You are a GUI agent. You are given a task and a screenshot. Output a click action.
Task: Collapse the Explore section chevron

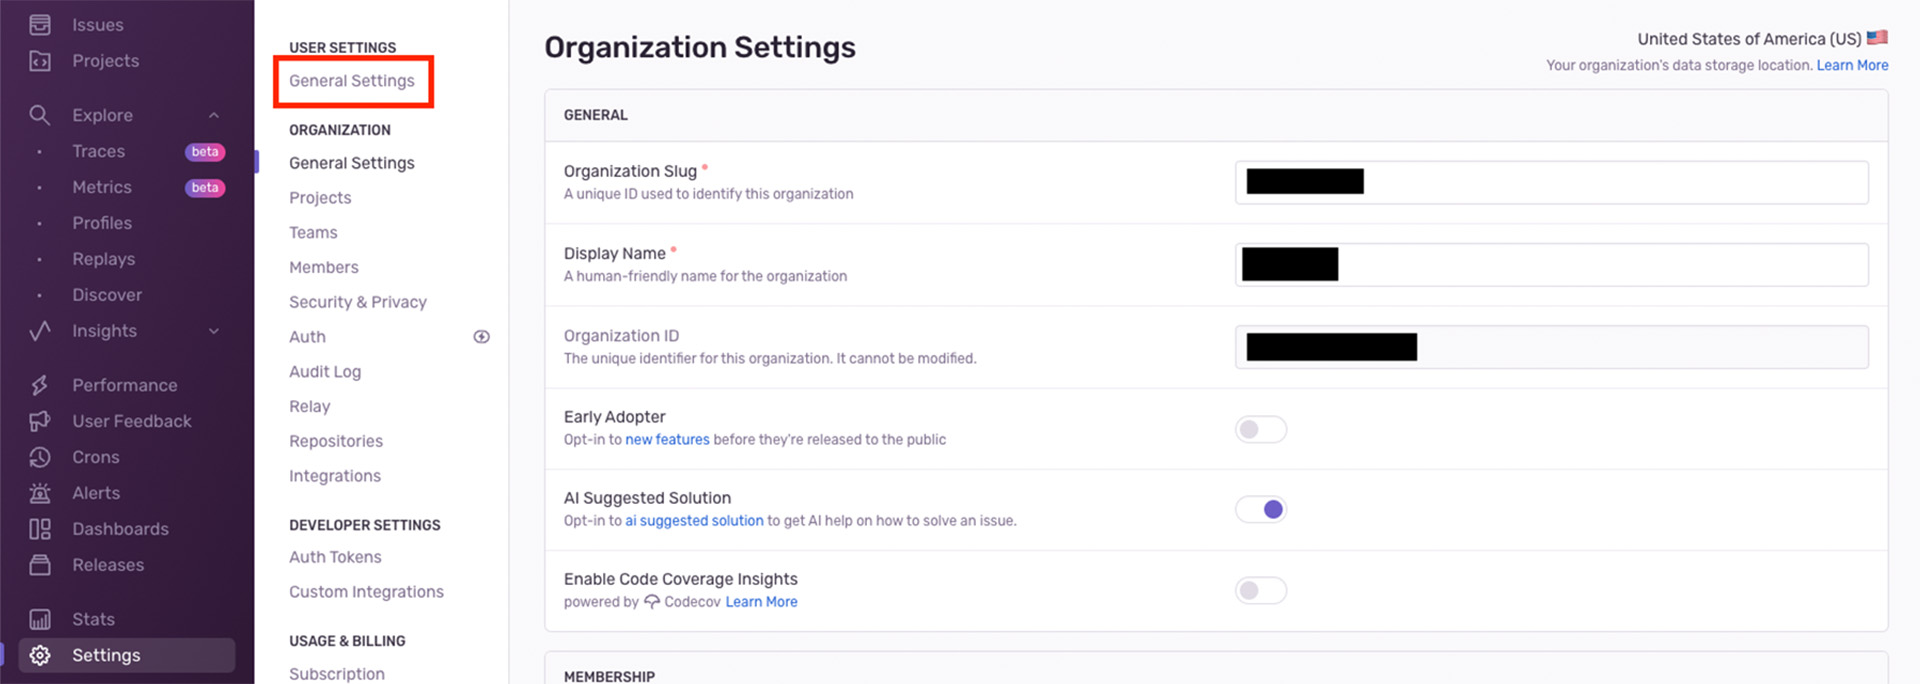[x=214, y=115]
